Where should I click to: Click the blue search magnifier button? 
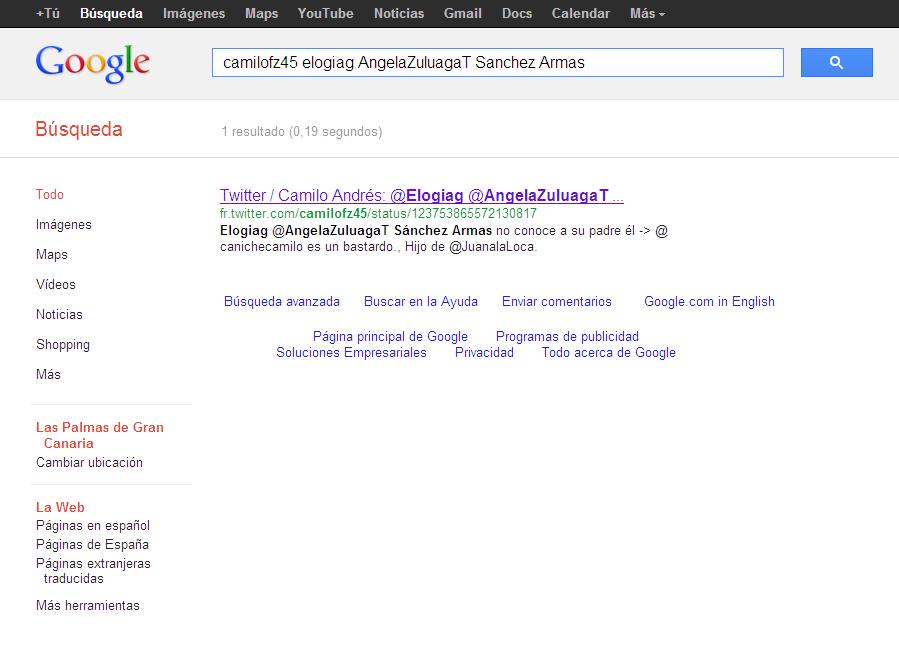tap(837, 62)
